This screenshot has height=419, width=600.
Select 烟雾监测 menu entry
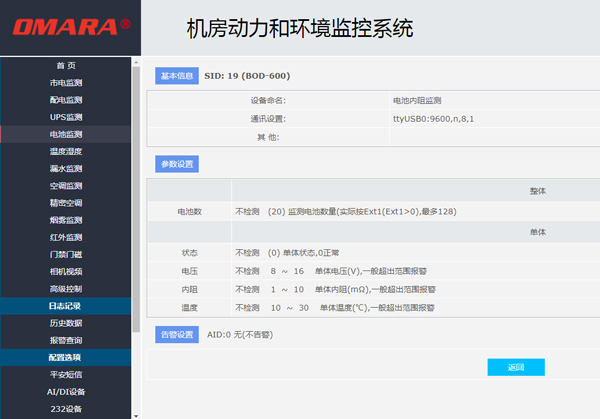coord(66,220)
